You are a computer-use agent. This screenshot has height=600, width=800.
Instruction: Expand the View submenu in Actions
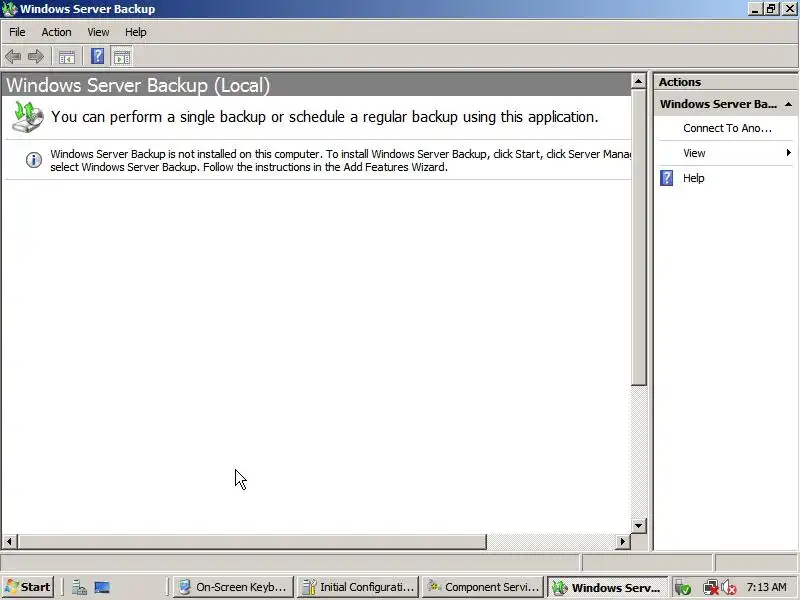(727, 153)
